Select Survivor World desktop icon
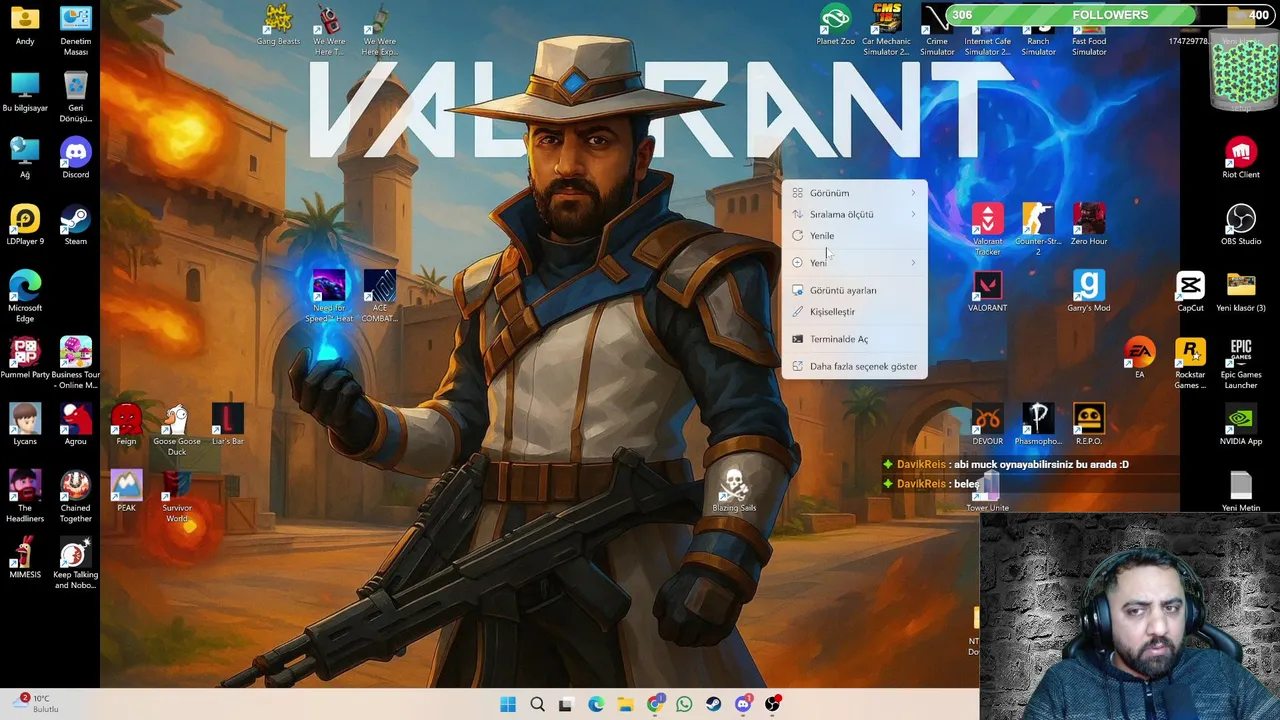1280x720 pixels. point(177,497)
